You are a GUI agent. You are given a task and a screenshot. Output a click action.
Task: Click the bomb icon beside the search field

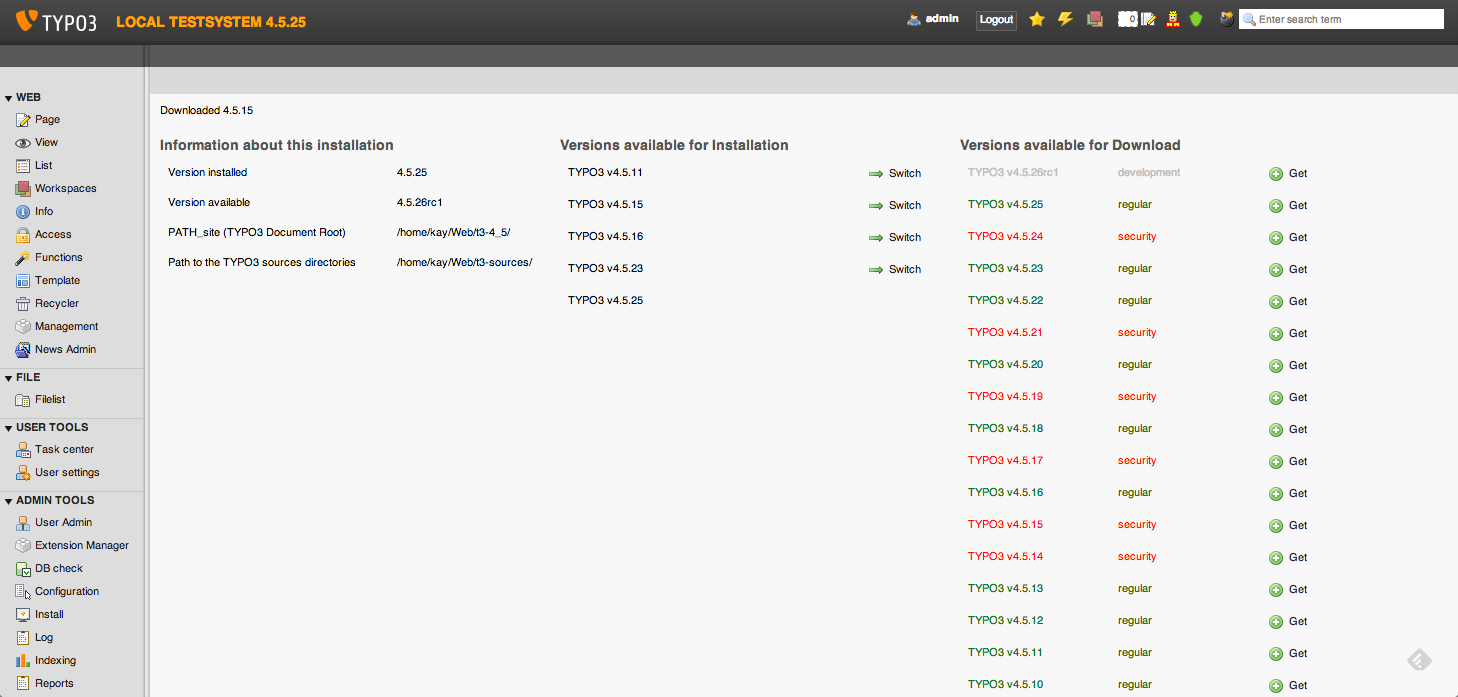click(1226, 19)
